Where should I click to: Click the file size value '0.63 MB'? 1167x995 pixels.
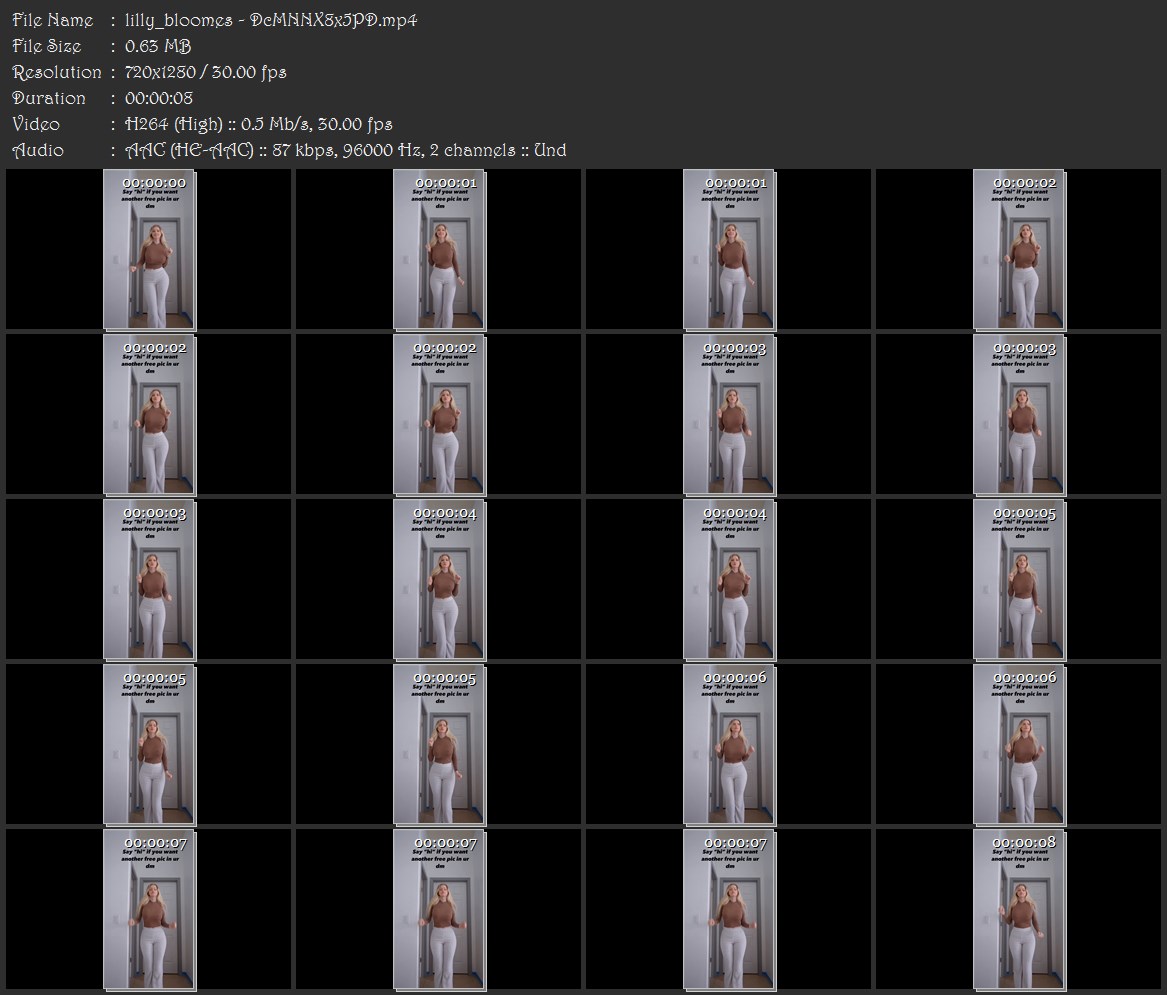point(158,46)
